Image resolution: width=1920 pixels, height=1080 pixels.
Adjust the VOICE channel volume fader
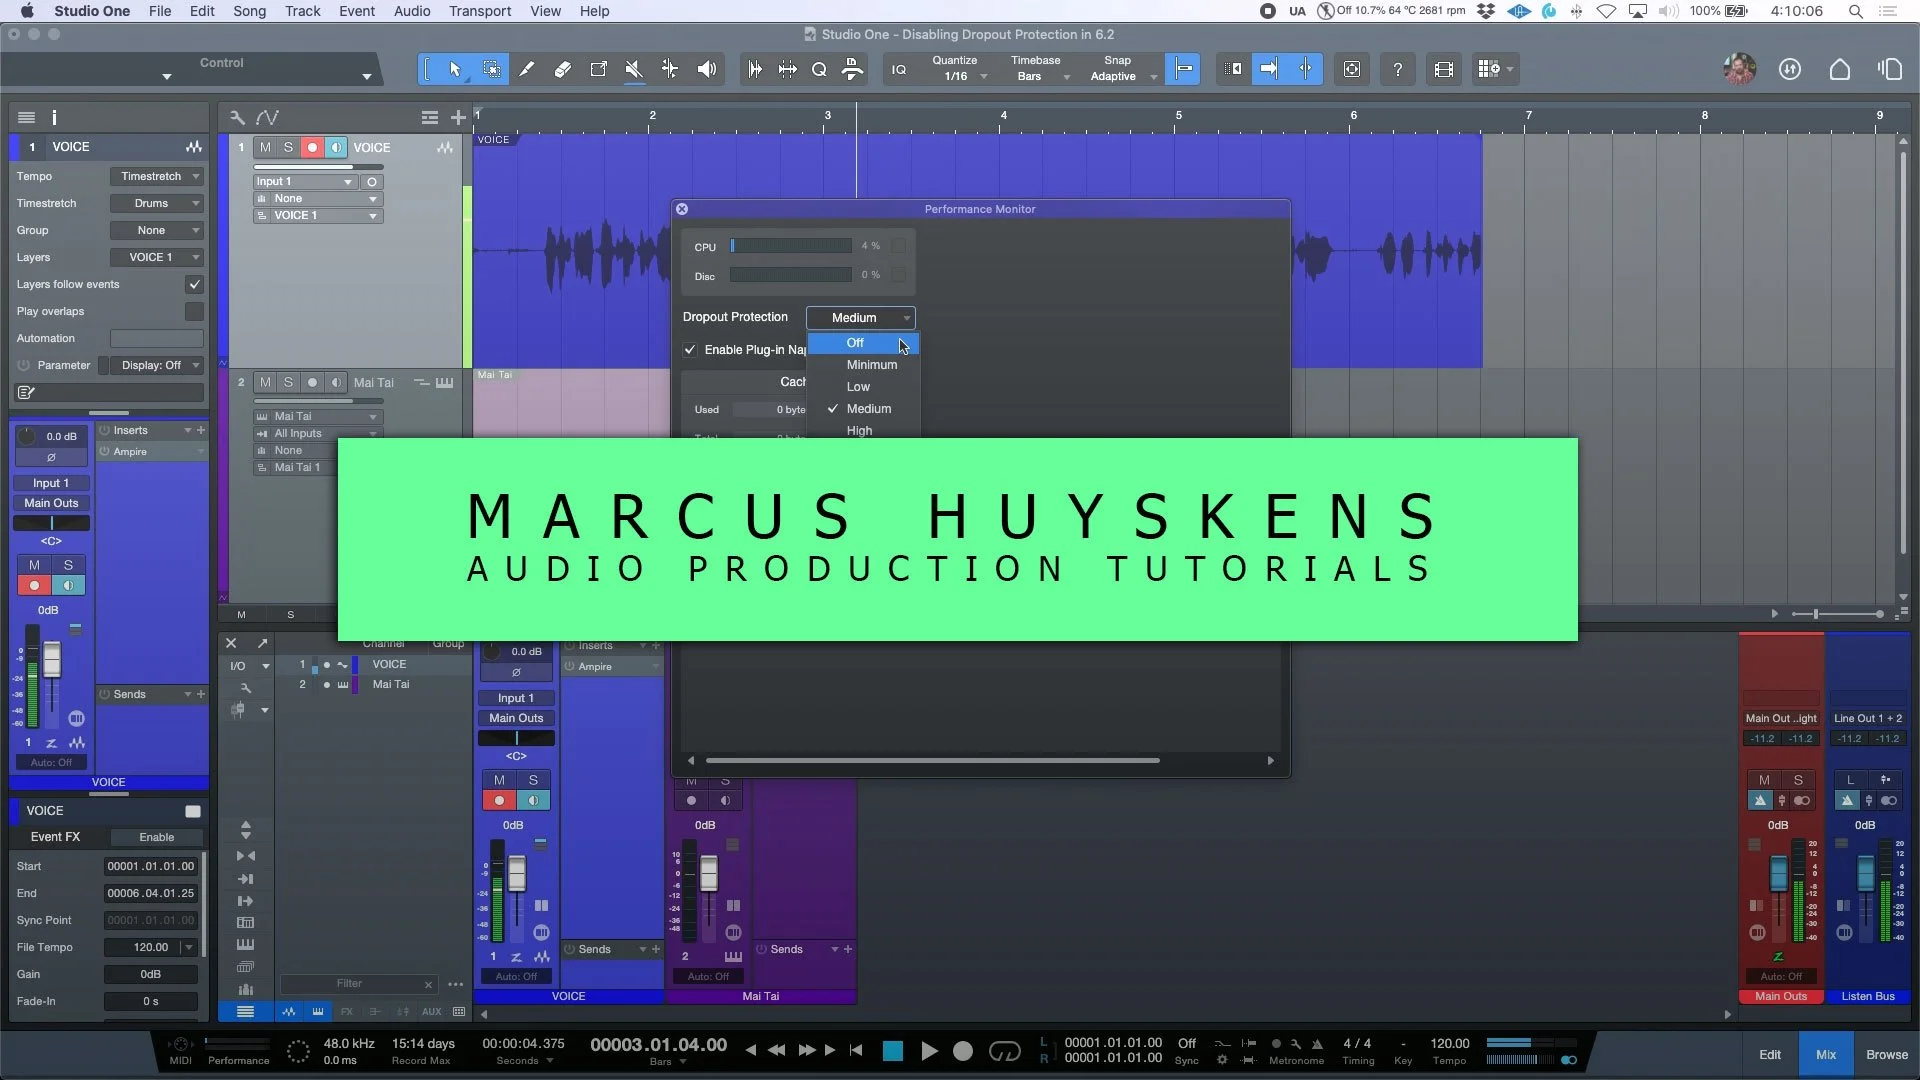[x=517, y=874]
